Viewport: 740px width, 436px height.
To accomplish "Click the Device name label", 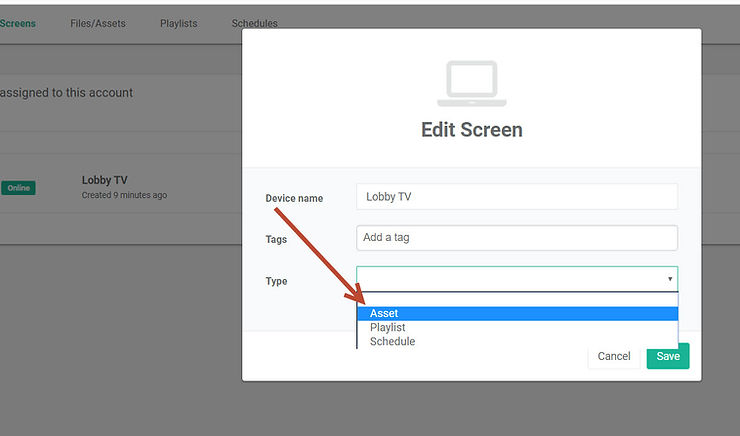I will [x=294, y=198].
